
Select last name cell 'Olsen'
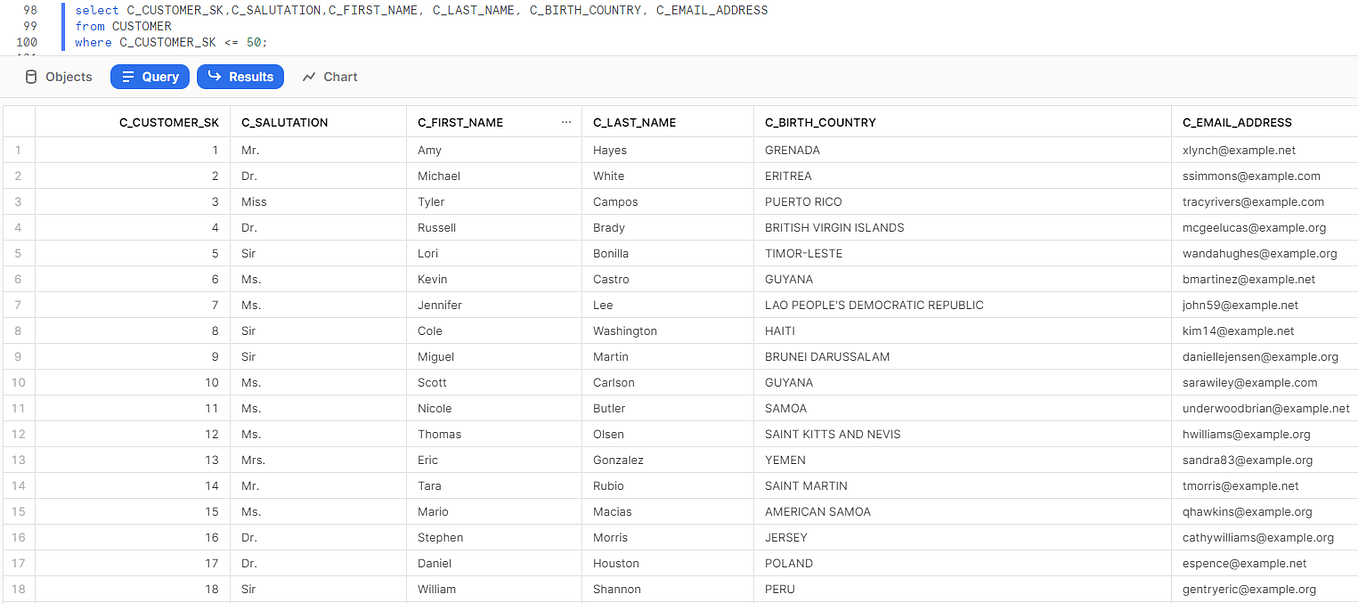pyautogui.click(x=608, y=435)
